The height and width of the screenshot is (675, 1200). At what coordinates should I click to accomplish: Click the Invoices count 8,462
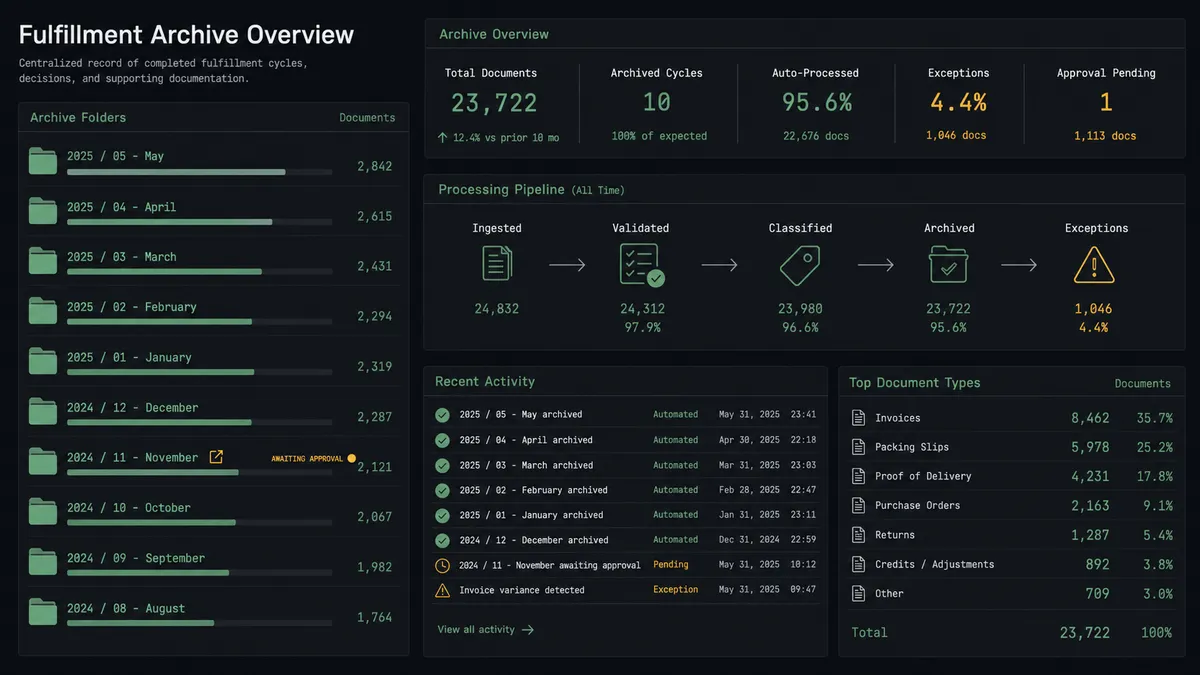[1090, 418]
